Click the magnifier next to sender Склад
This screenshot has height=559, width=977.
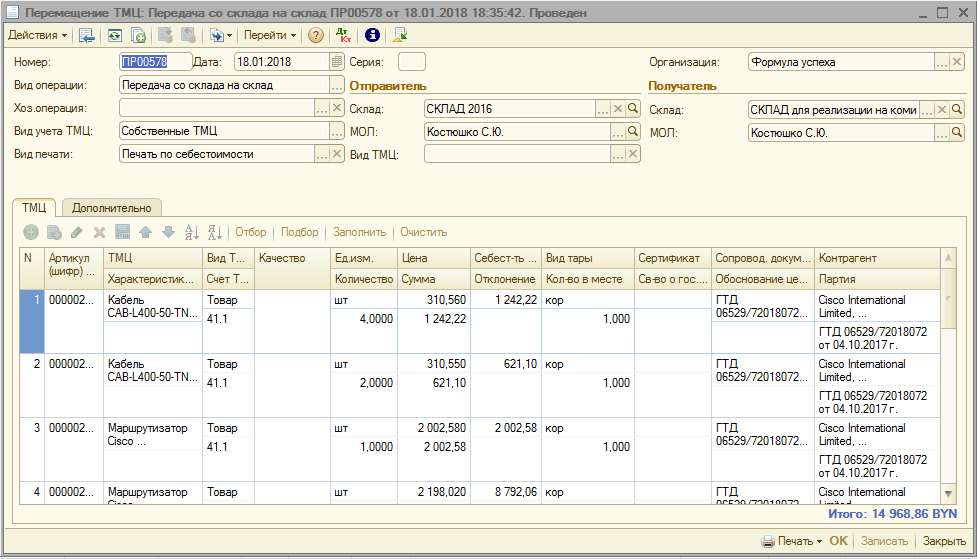633,109
